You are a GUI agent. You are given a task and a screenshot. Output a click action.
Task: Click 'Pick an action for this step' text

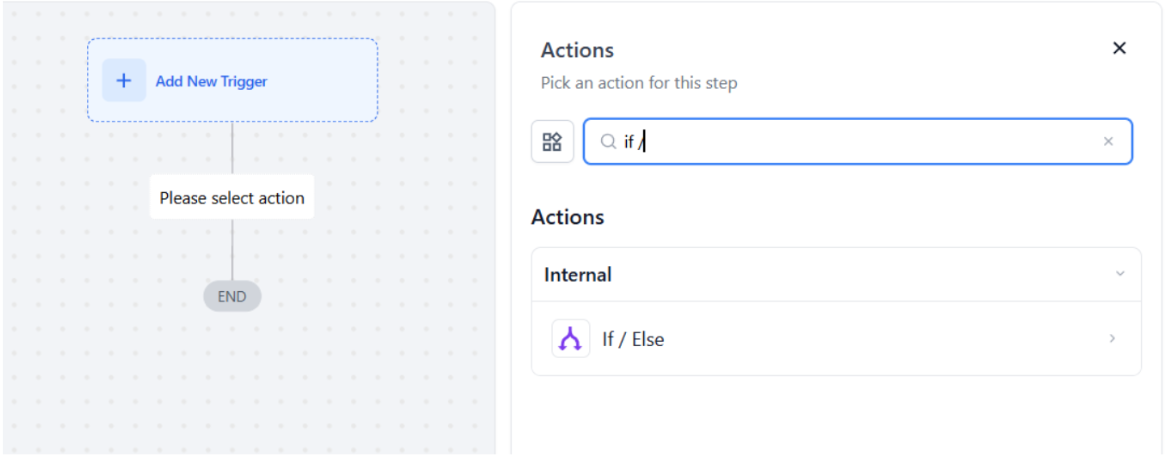coord(639,83)
